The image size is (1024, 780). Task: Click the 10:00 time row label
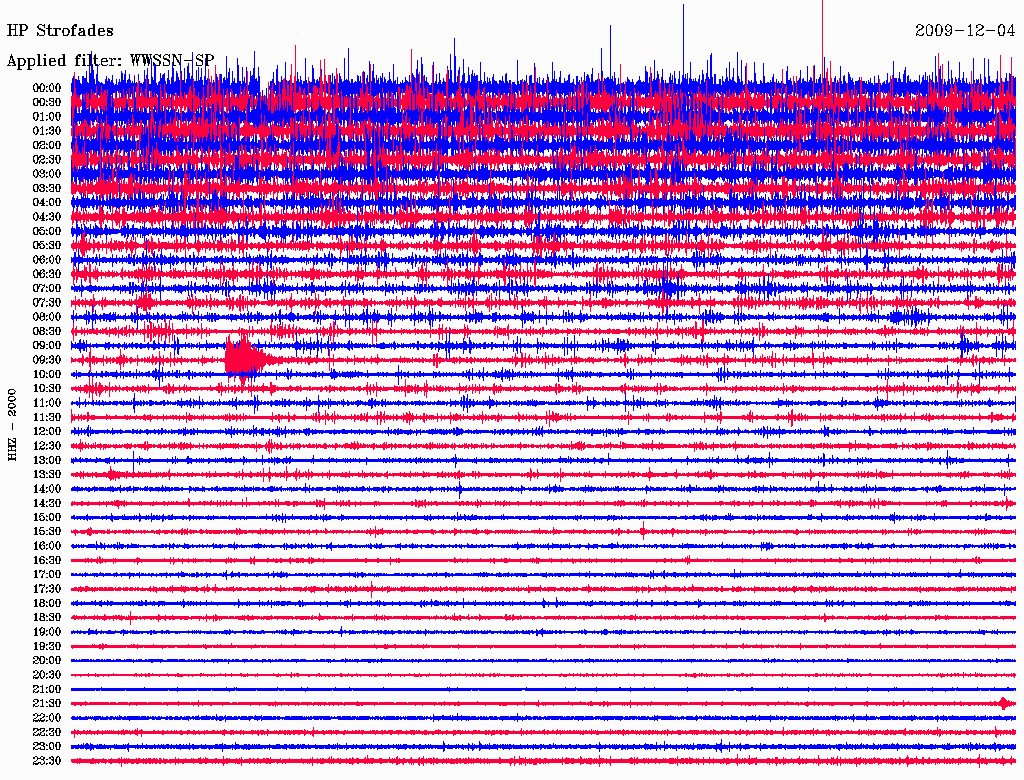point(47,374)
